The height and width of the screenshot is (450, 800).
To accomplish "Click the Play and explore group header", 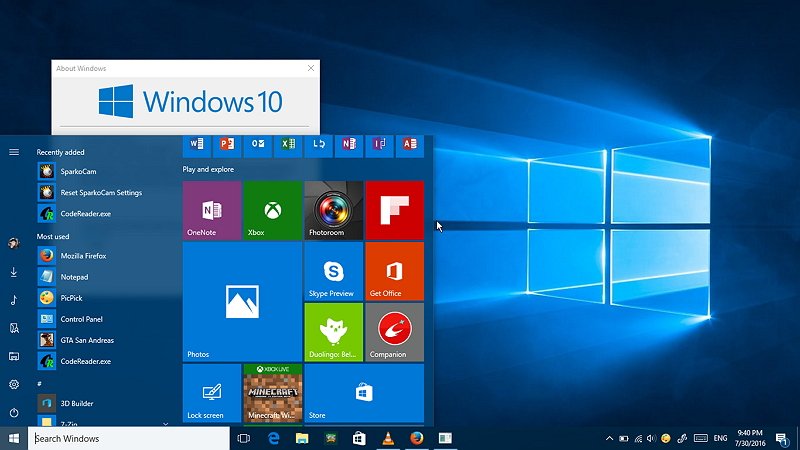I will click(208, 169).
